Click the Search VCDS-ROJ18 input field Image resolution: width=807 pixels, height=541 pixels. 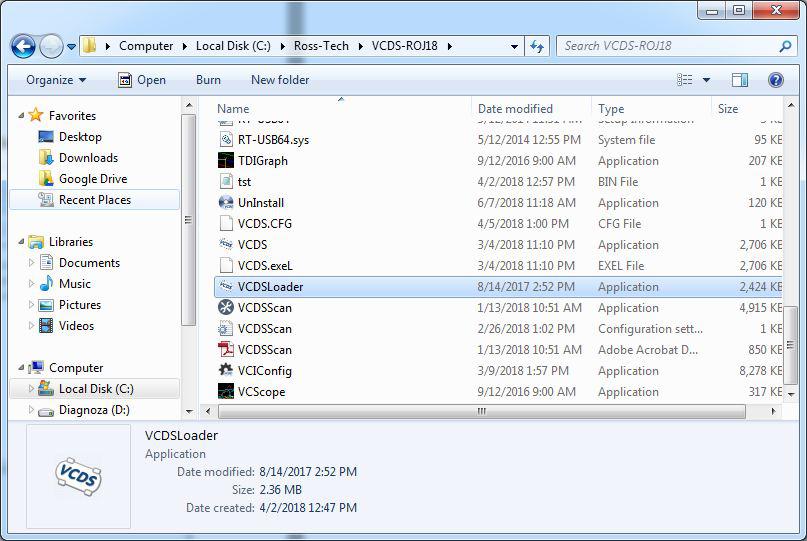[x=669, y=46]
